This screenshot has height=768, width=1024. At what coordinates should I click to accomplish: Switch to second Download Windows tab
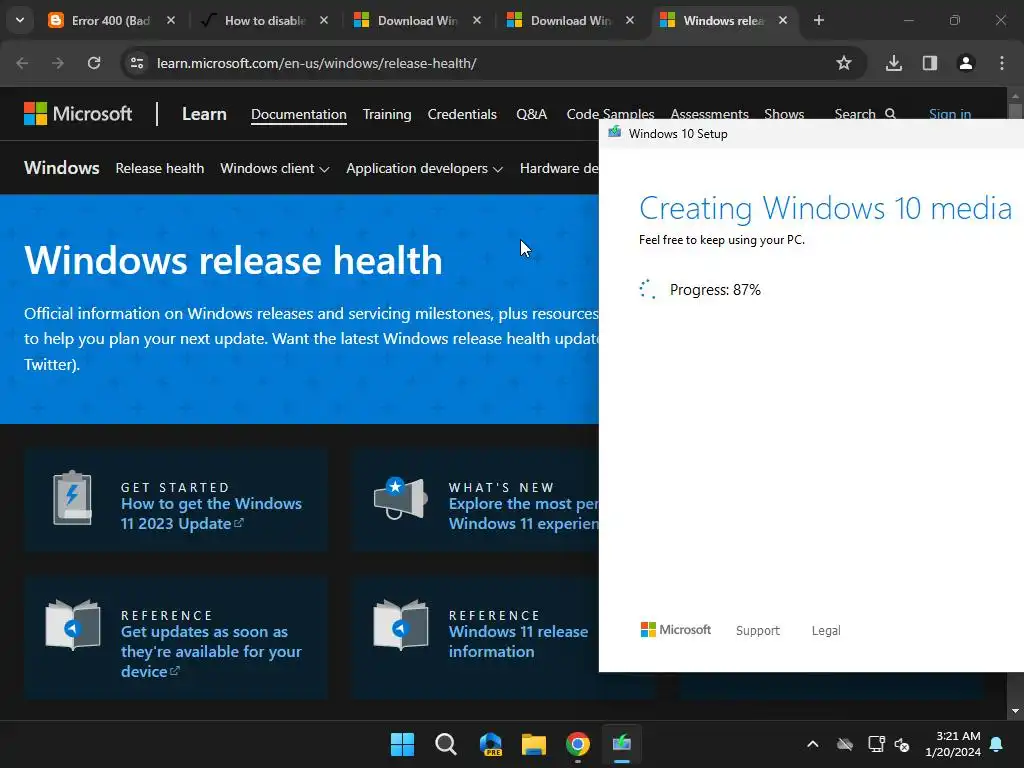(x=570, y=20)
